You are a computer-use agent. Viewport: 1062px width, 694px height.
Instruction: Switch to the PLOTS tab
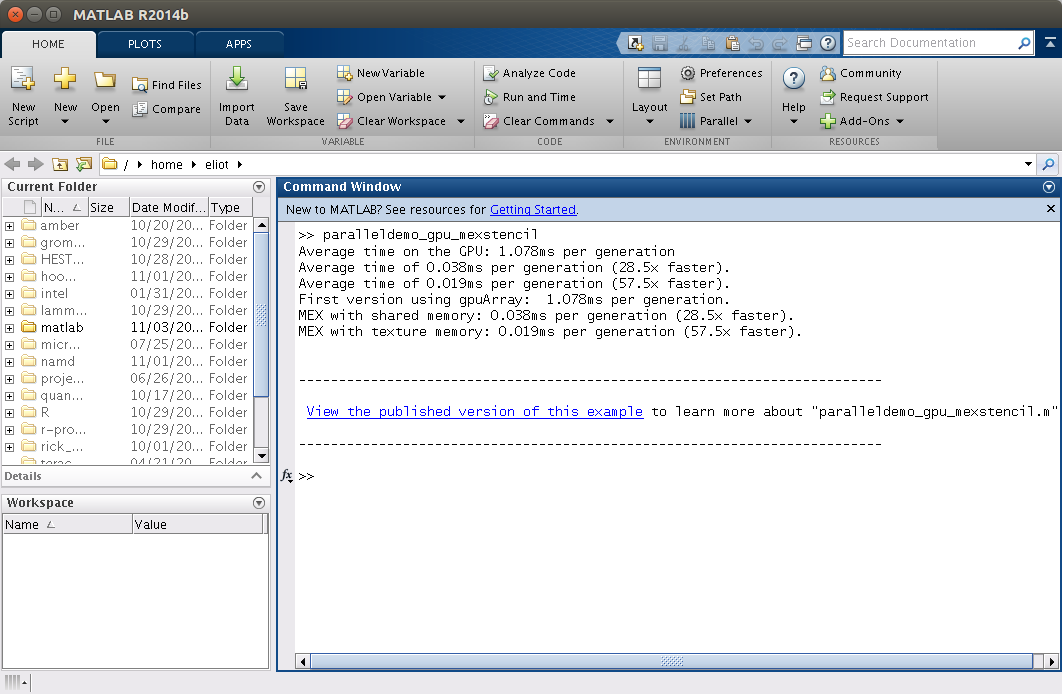click(145, 44)
